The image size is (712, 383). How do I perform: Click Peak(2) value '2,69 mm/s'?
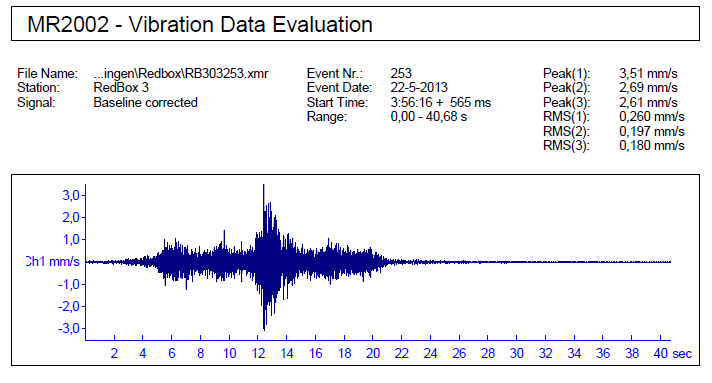point(648,87)
